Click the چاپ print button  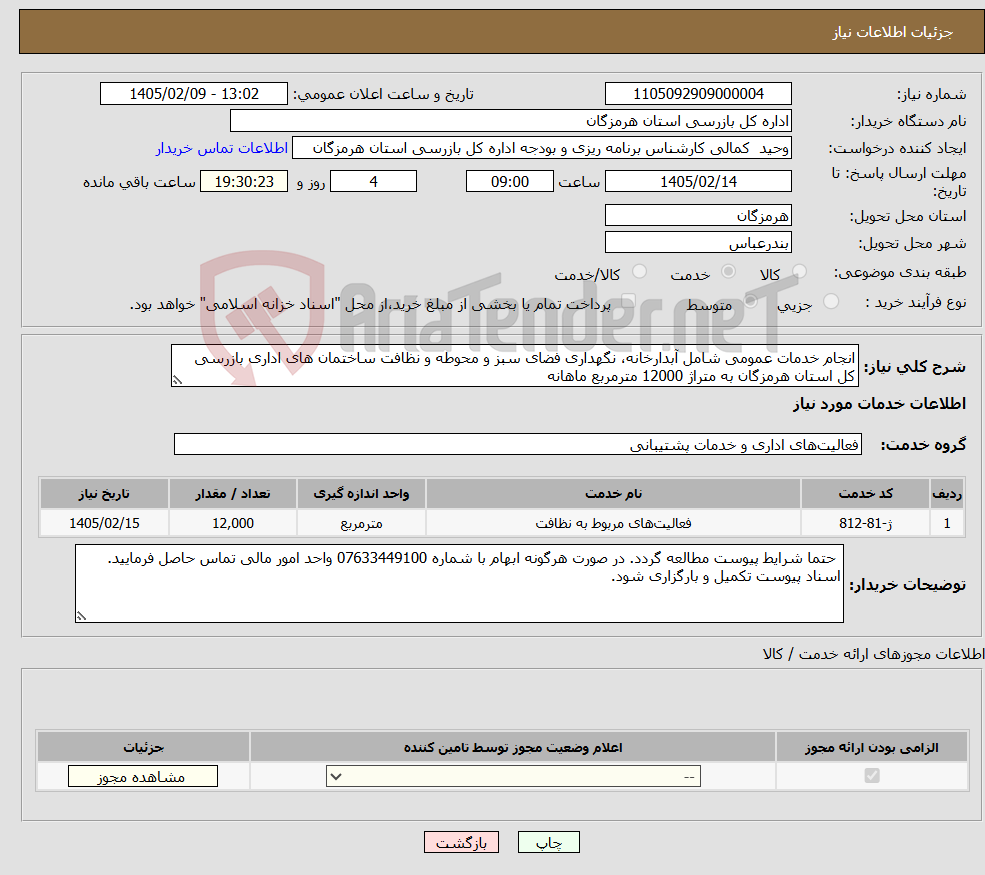tap(548, 842)
